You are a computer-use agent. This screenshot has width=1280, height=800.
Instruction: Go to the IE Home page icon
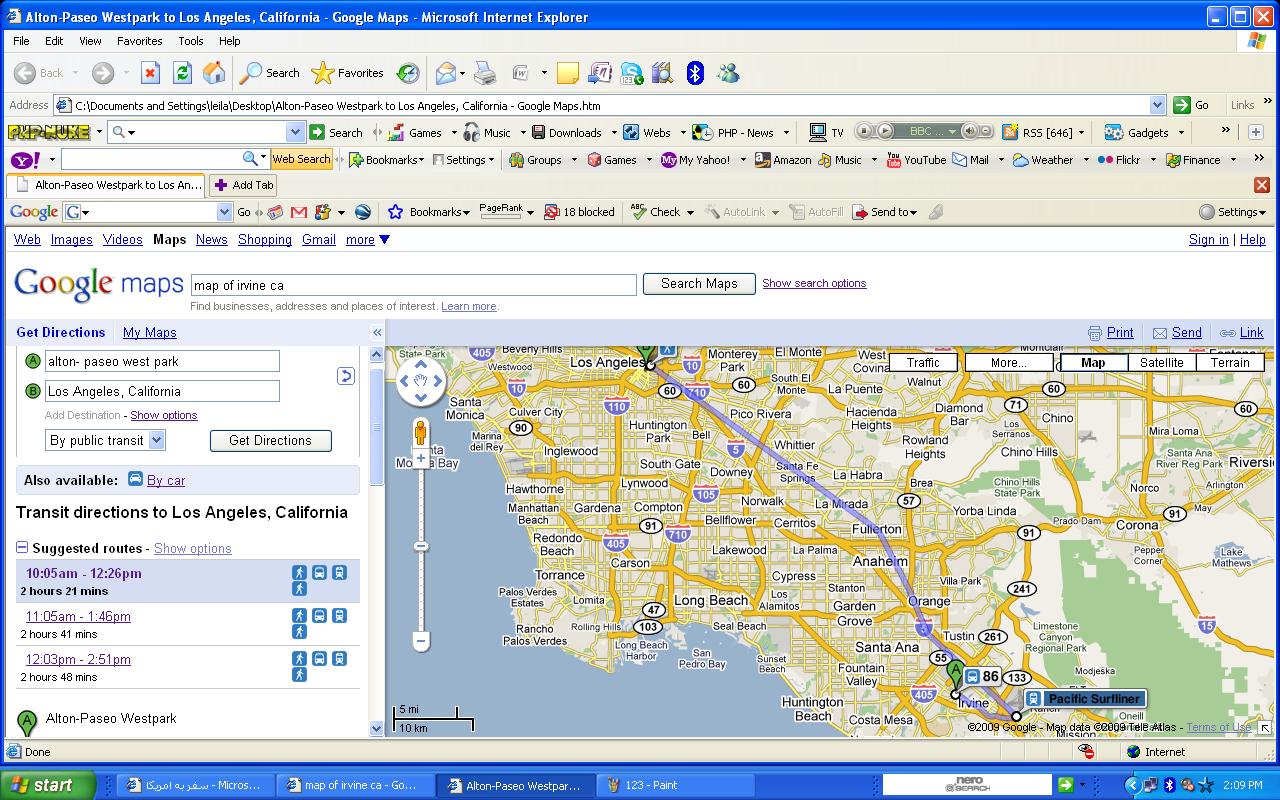pyautogui.click(x=214, y=72)
